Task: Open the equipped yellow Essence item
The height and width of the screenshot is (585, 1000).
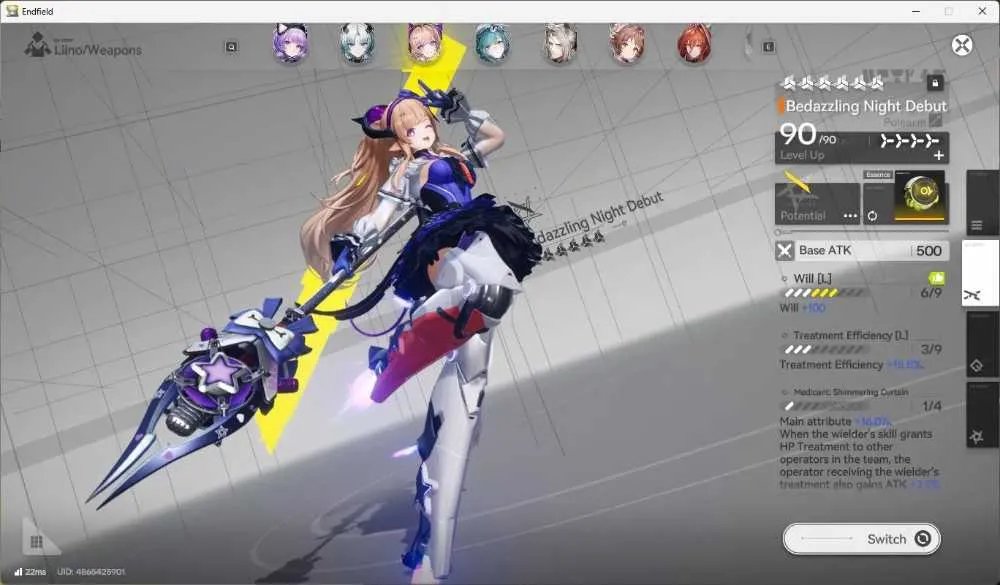Action: (919, 195)
